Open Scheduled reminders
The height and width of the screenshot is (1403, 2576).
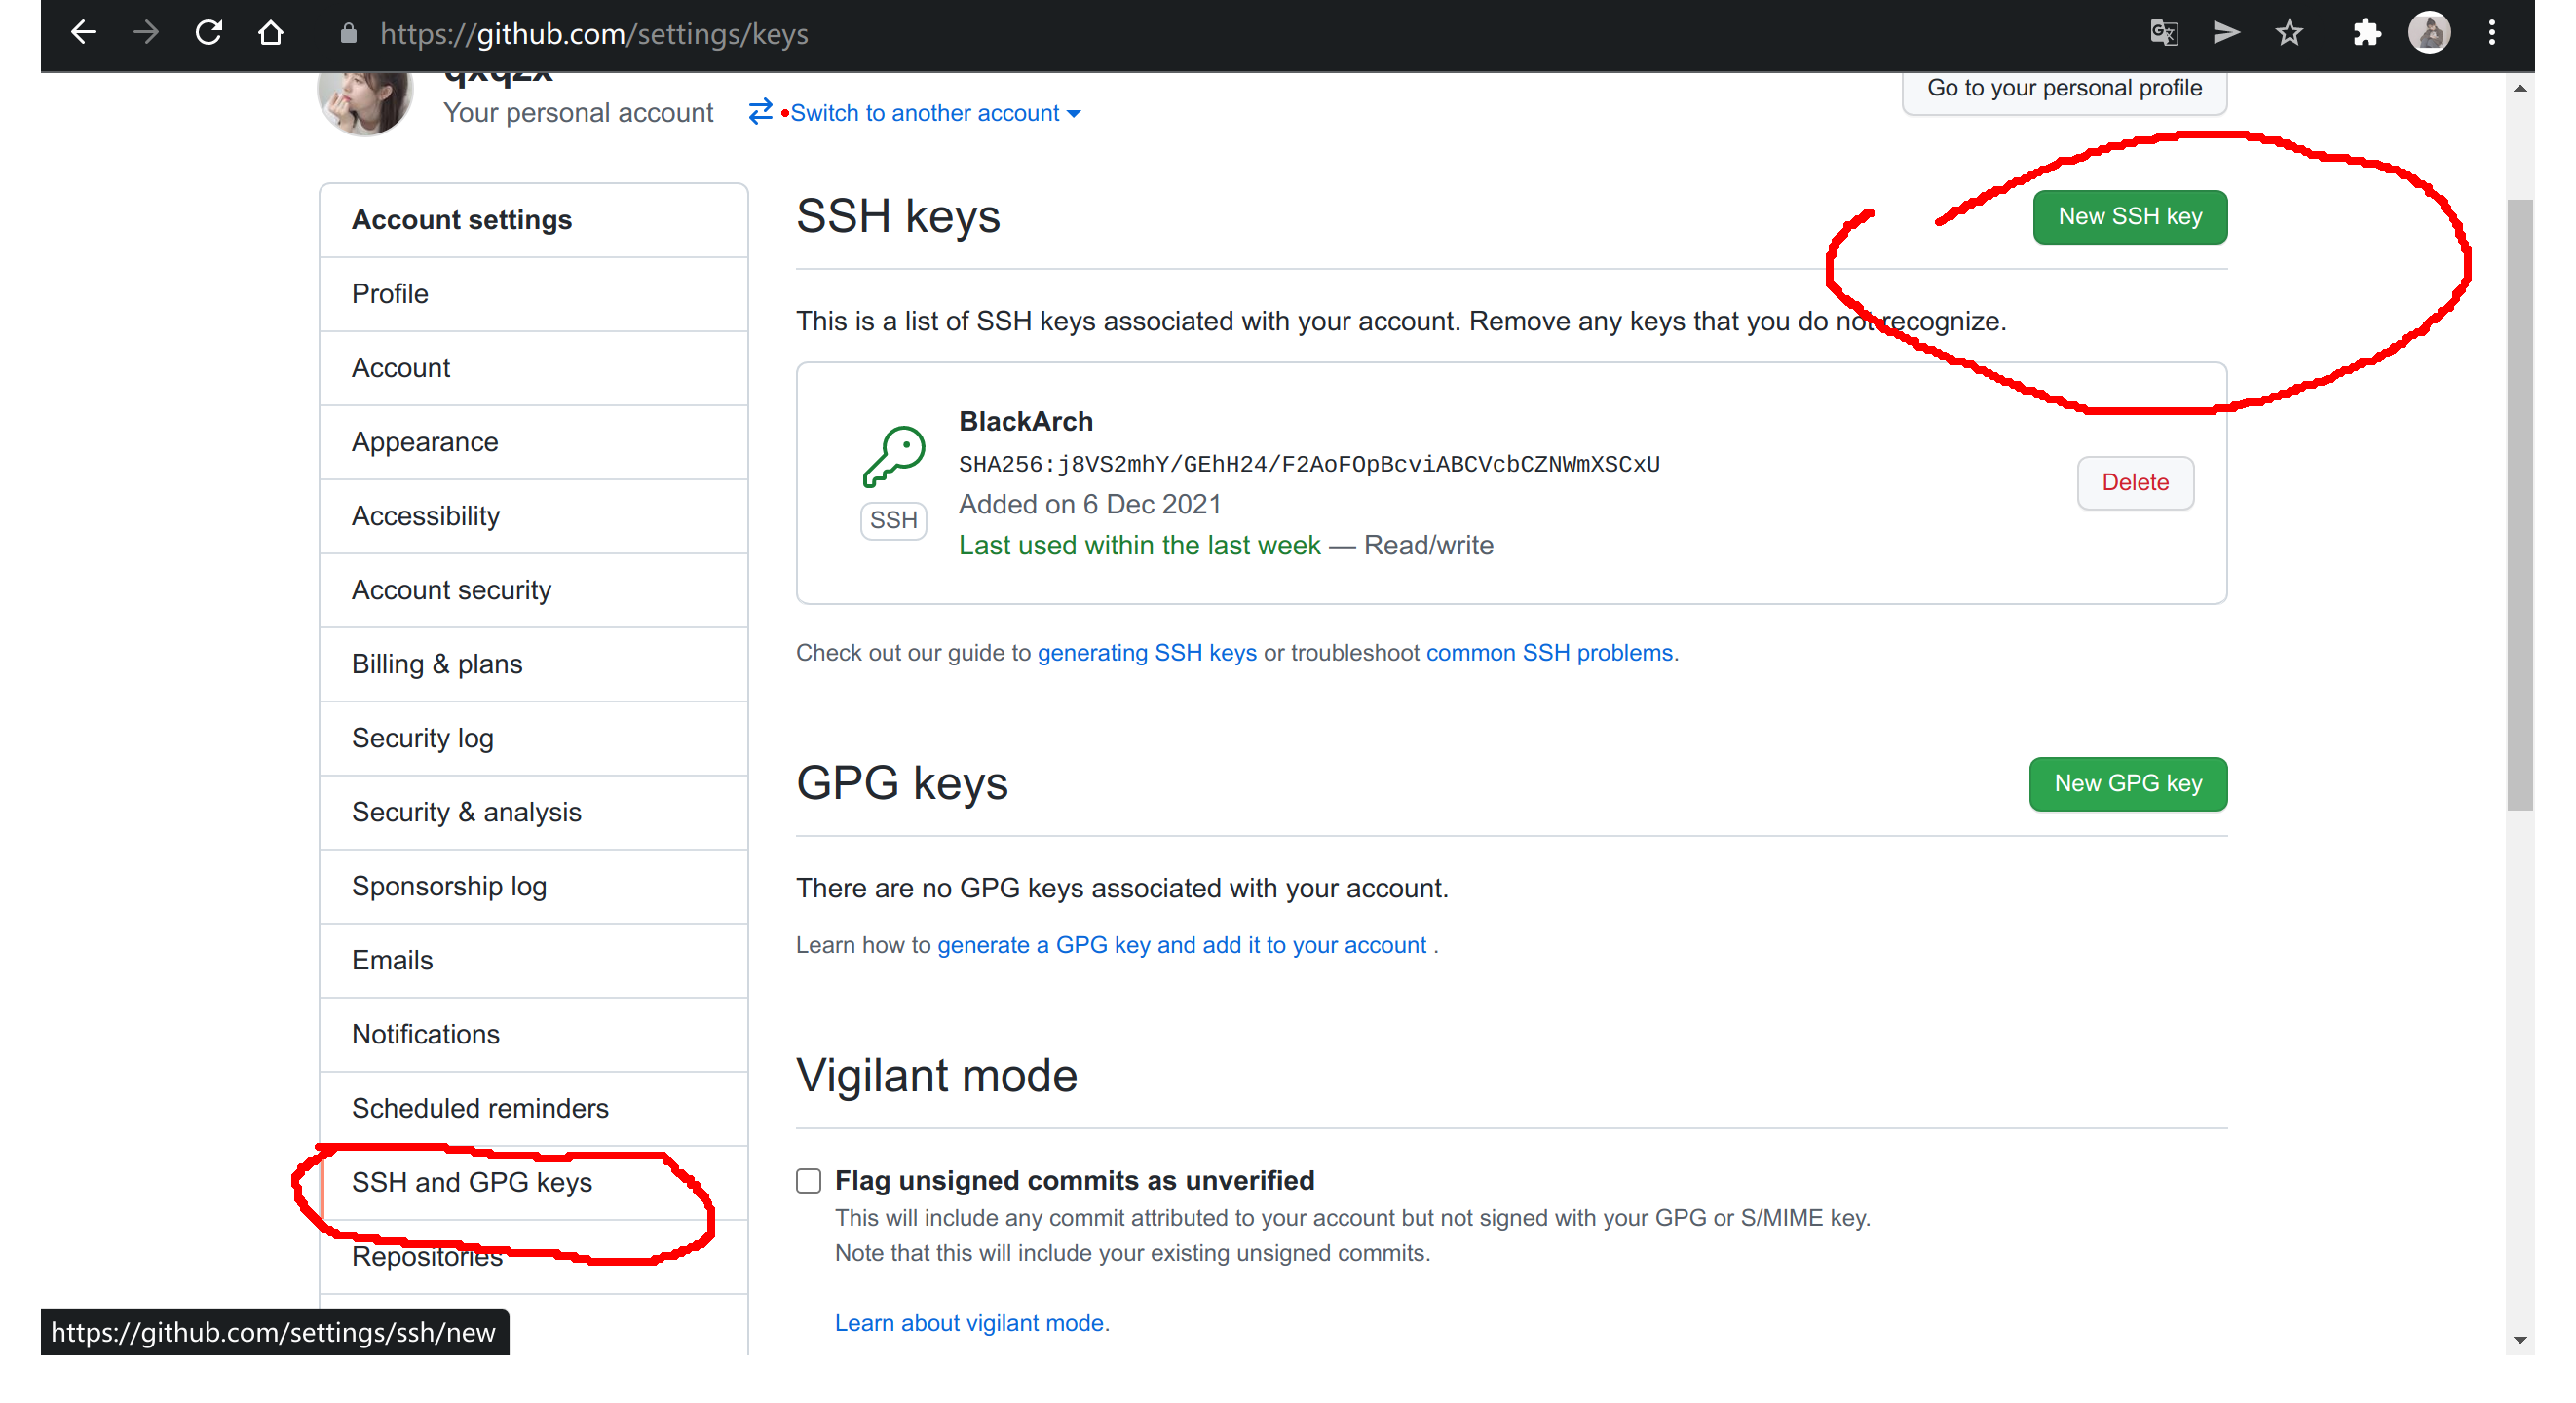tap(533, 1108)
